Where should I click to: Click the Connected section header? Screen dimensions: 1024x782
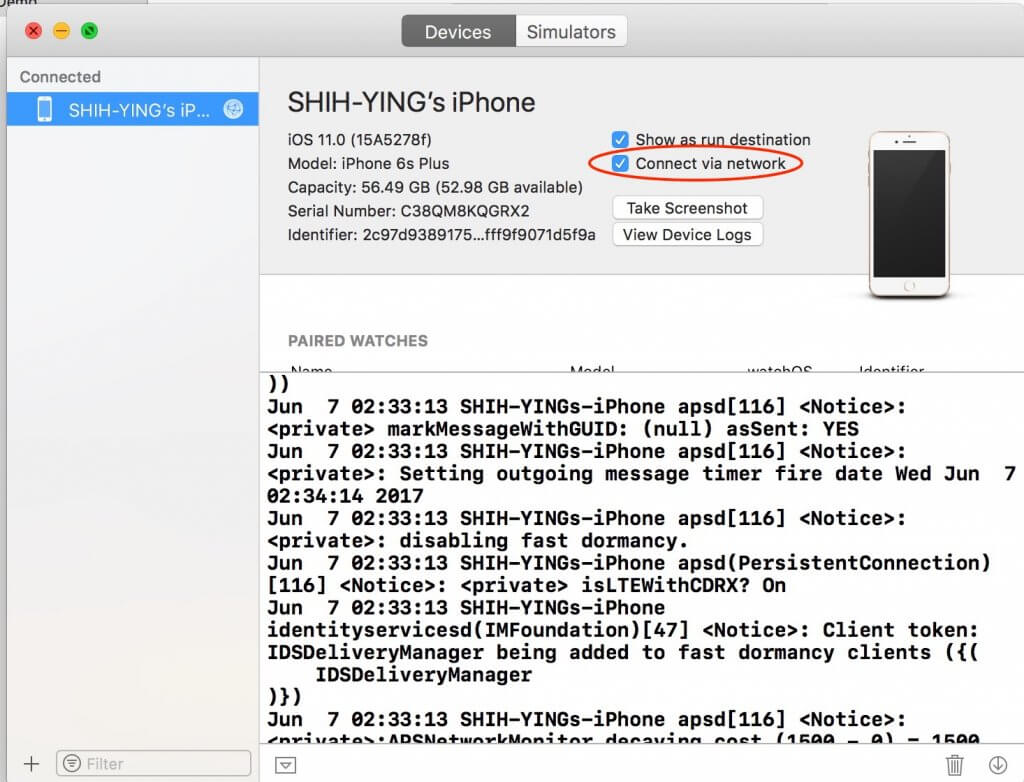(60, 76)
